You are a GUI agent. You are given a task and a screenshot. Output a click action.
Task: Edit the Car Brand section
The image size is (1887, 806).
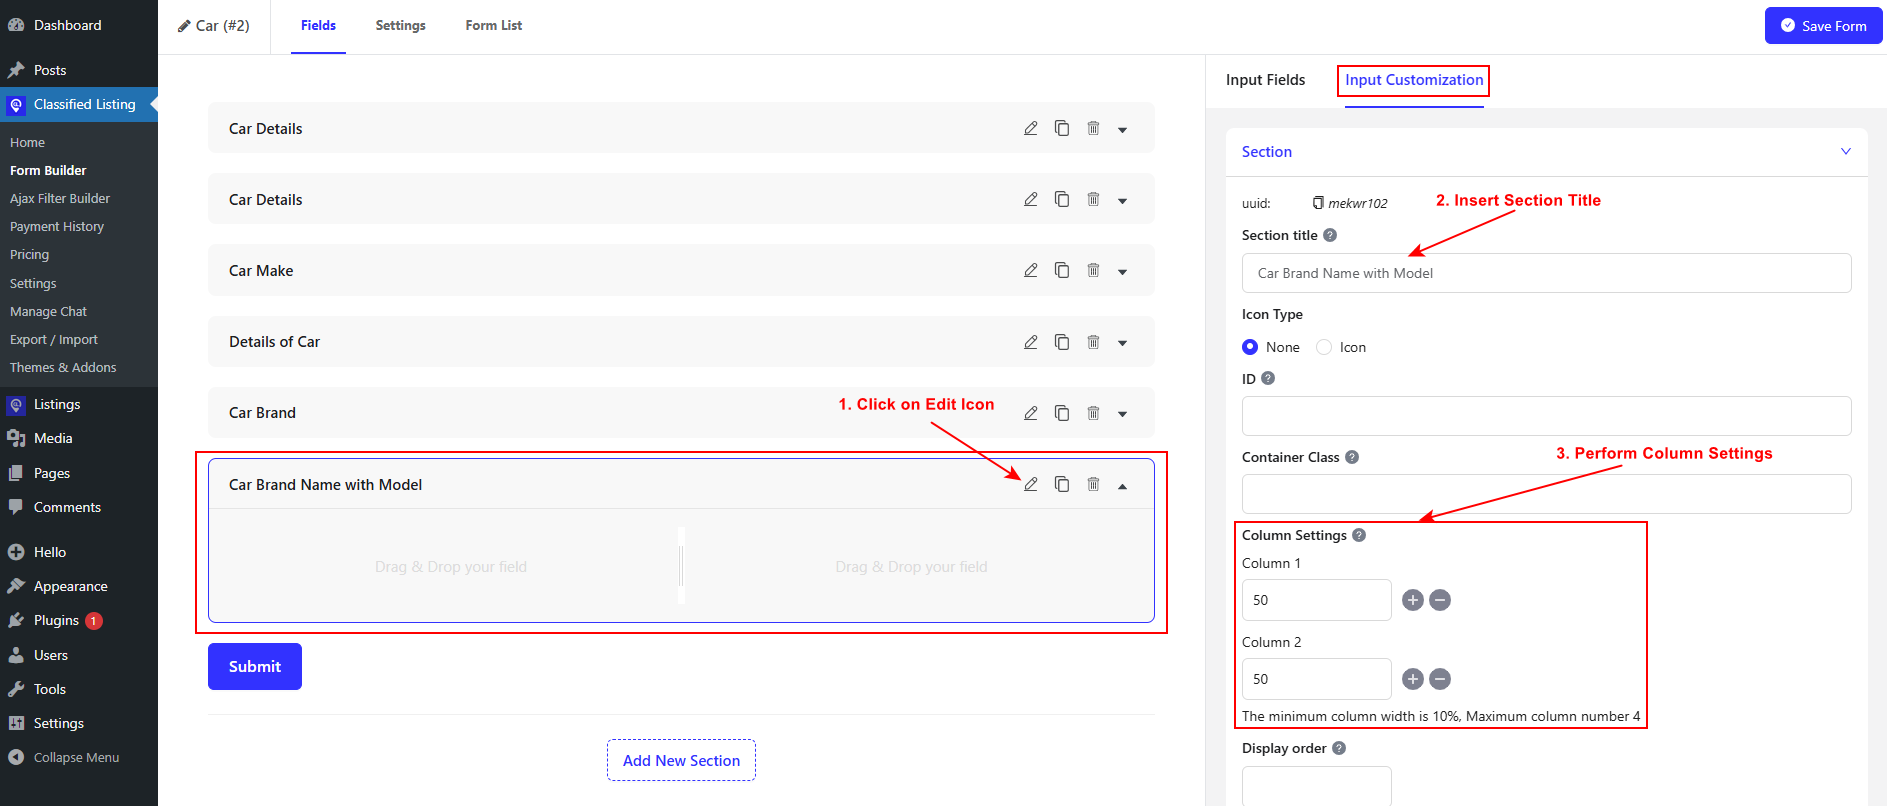[x=1031, y=413]
